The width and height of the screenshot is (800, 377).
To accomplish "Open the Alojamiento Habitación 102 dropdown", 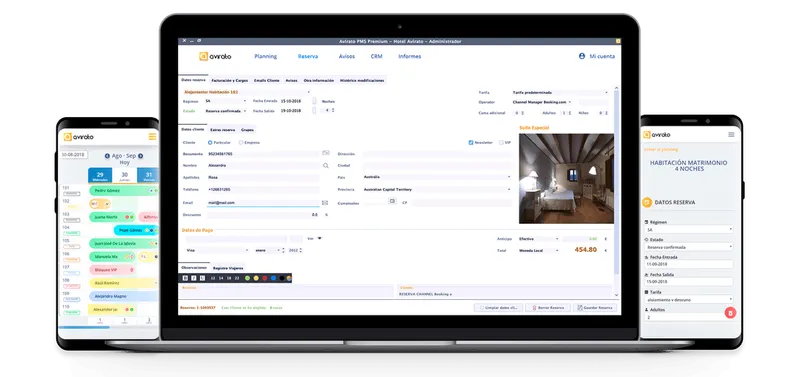I will pyautogui.click(x=246, y=92).
